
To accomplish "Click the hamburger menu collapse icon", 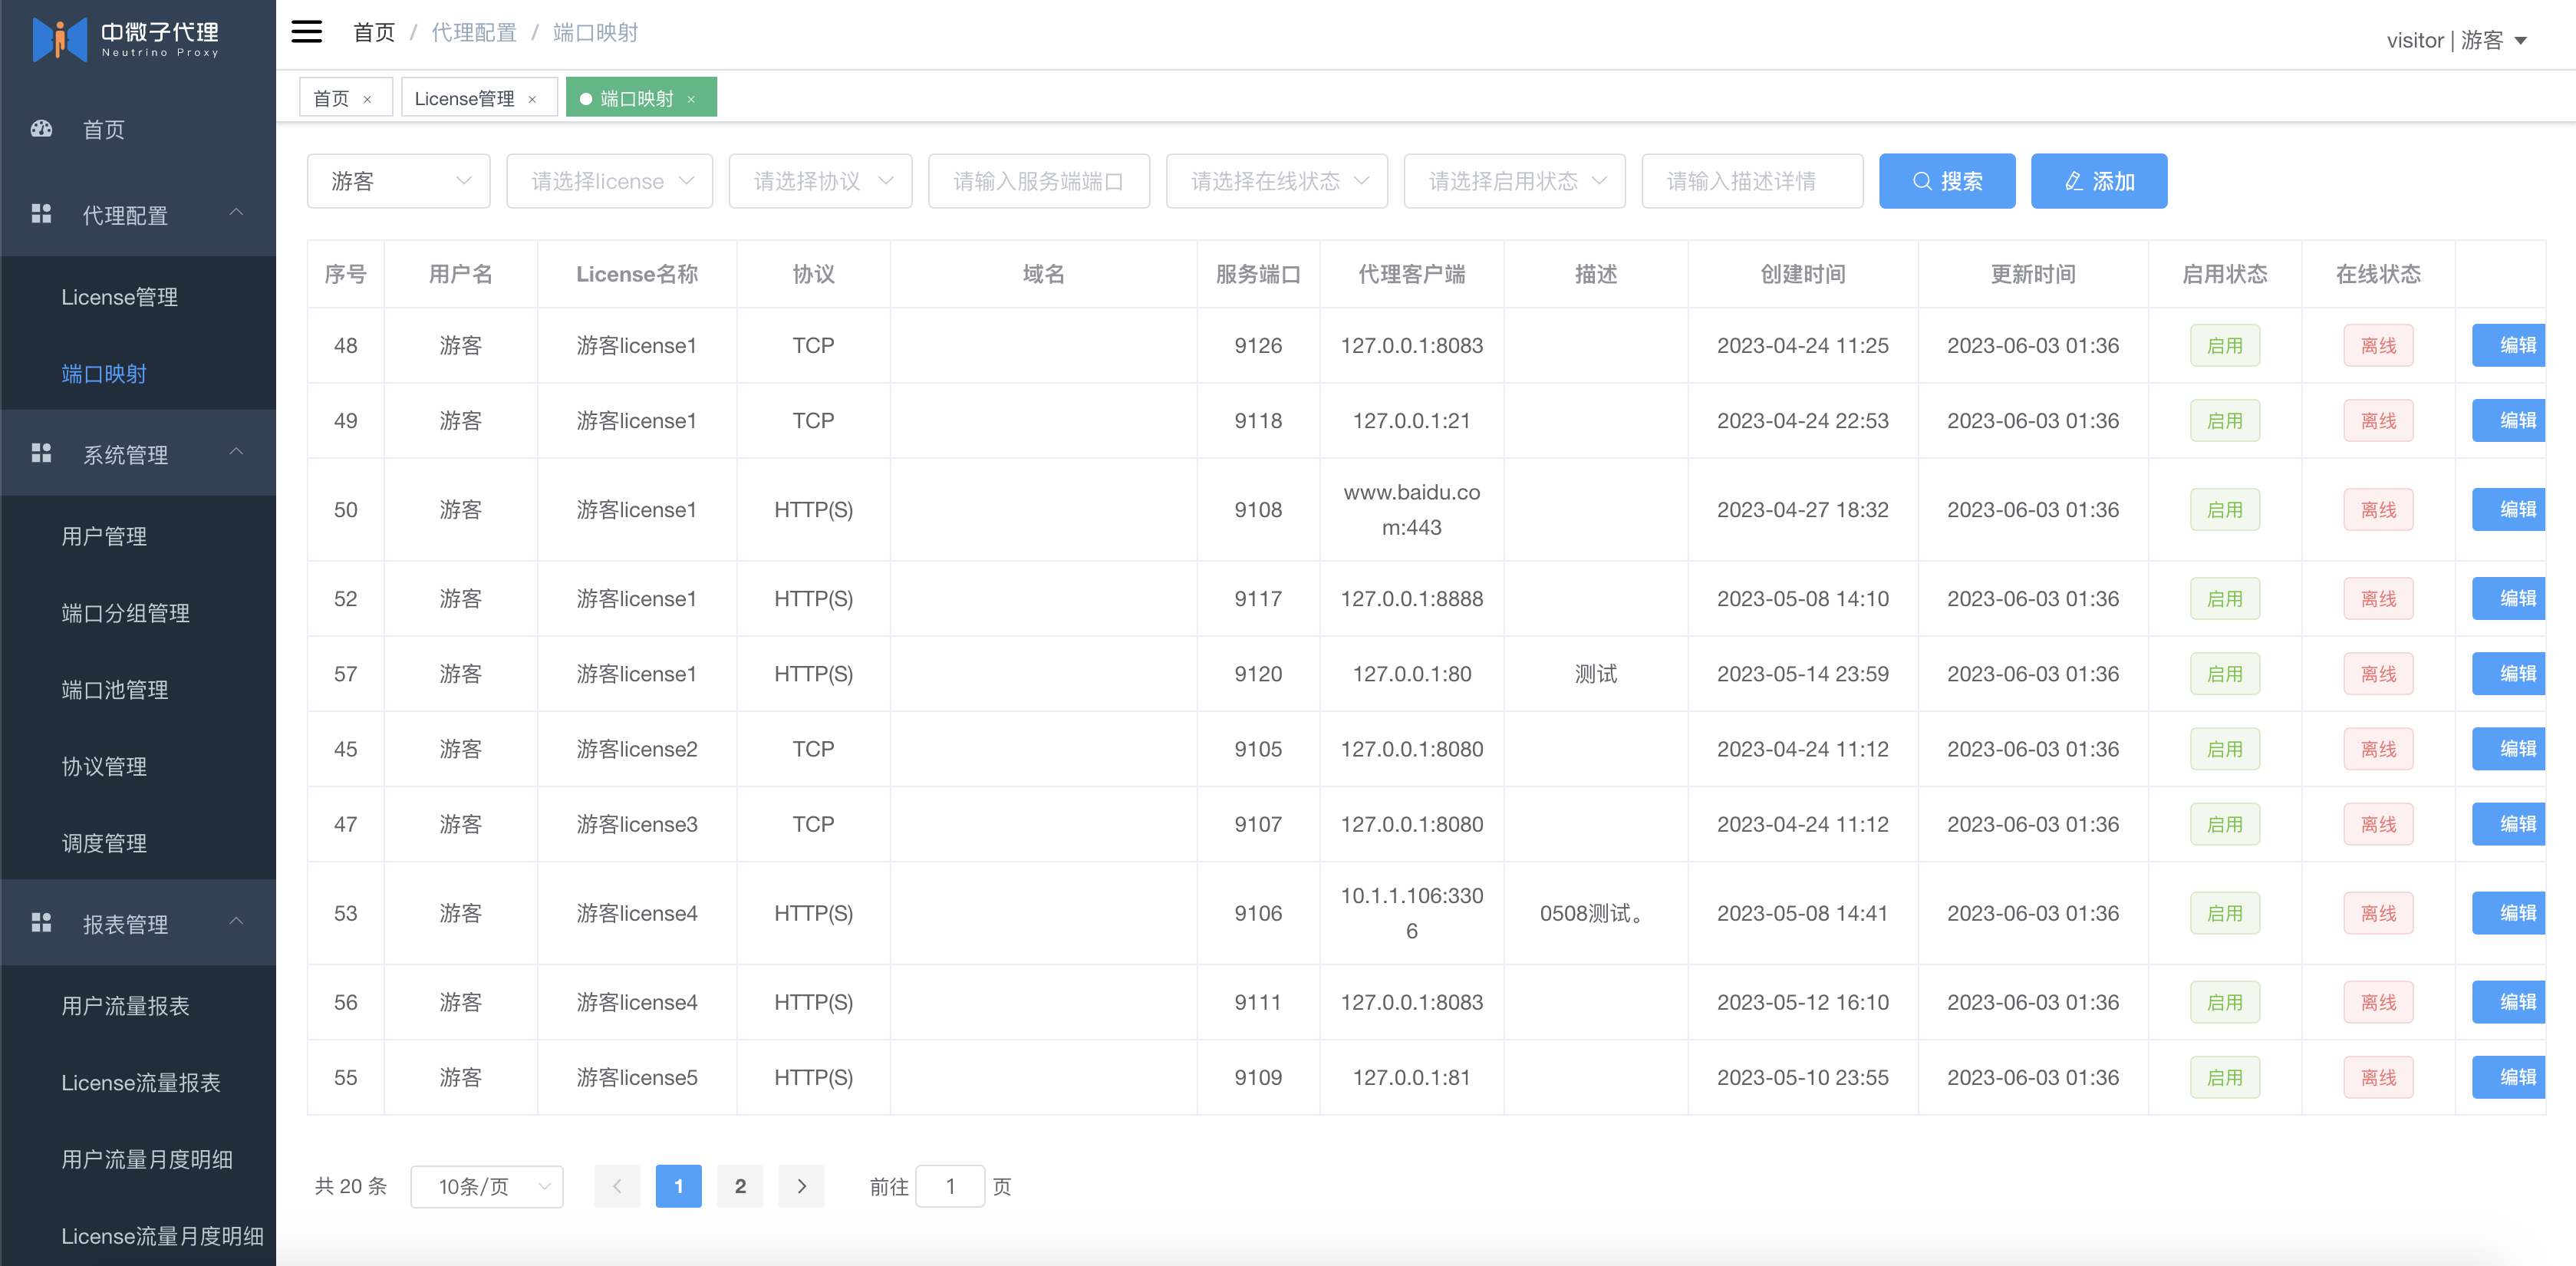I will pos(306,32).
